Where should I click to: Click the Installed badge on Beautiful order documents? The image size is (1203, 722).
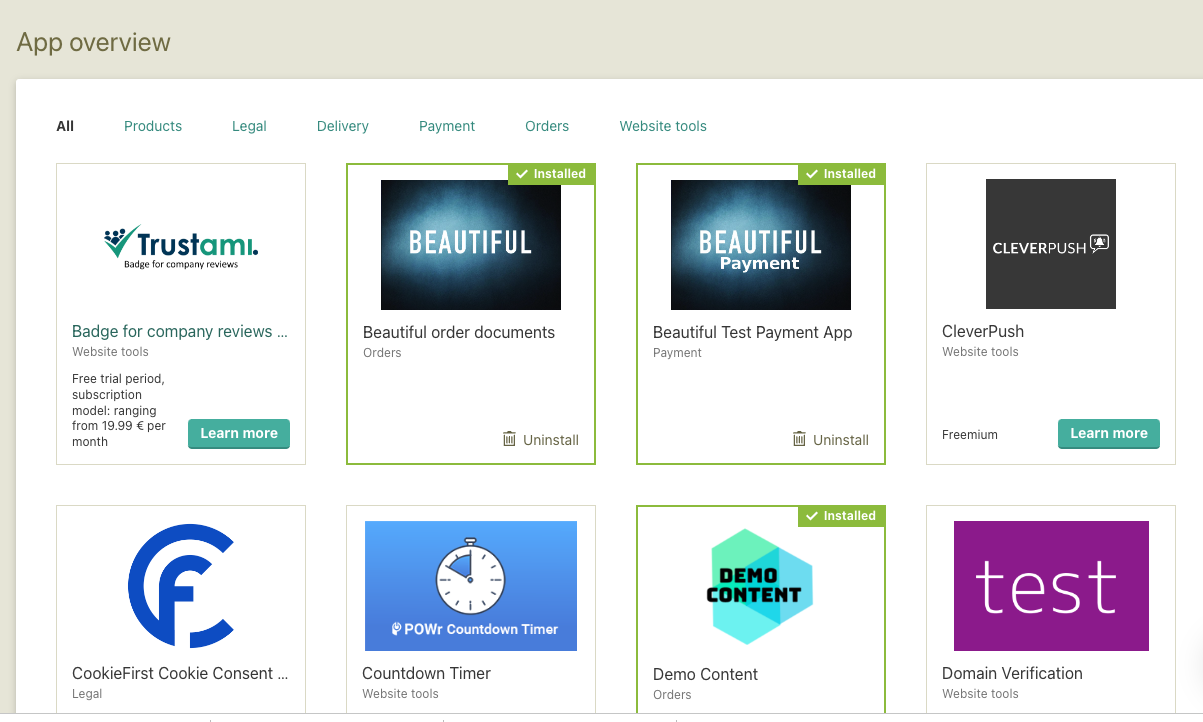(551, 174)
